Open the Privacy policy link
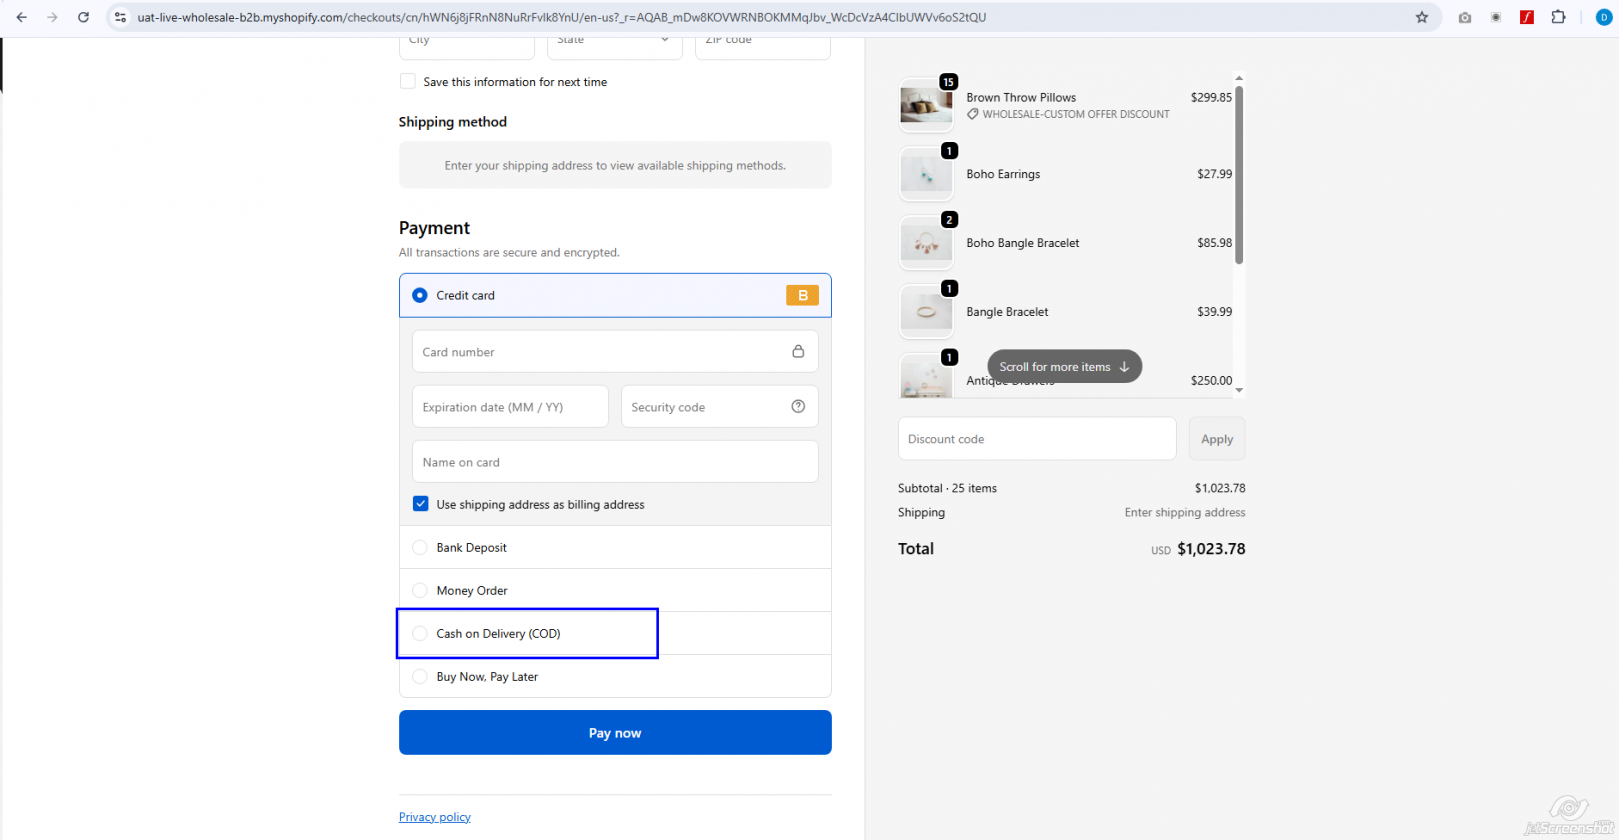Image resolution: width=1619 pixels, height=840 pixels. click(x=434, y=817)
